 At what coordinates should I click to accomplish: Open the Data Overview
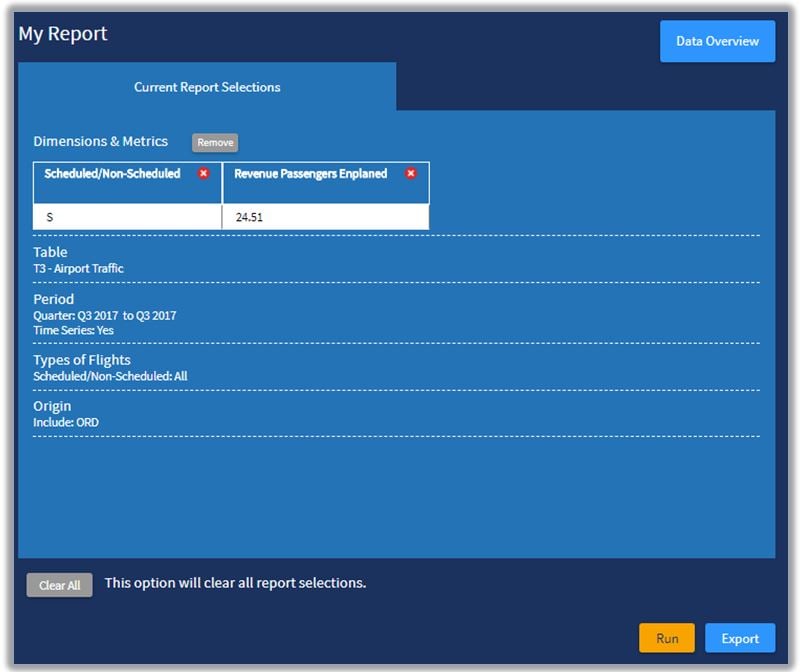717,42
